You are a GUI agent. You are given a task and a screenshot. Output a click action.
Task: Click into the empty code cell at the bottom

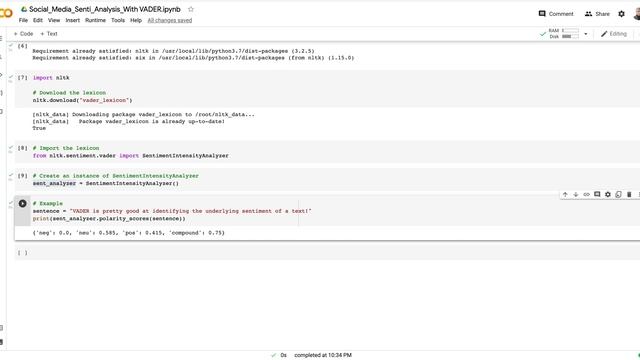pyautogui.click(x=327, y=253)
